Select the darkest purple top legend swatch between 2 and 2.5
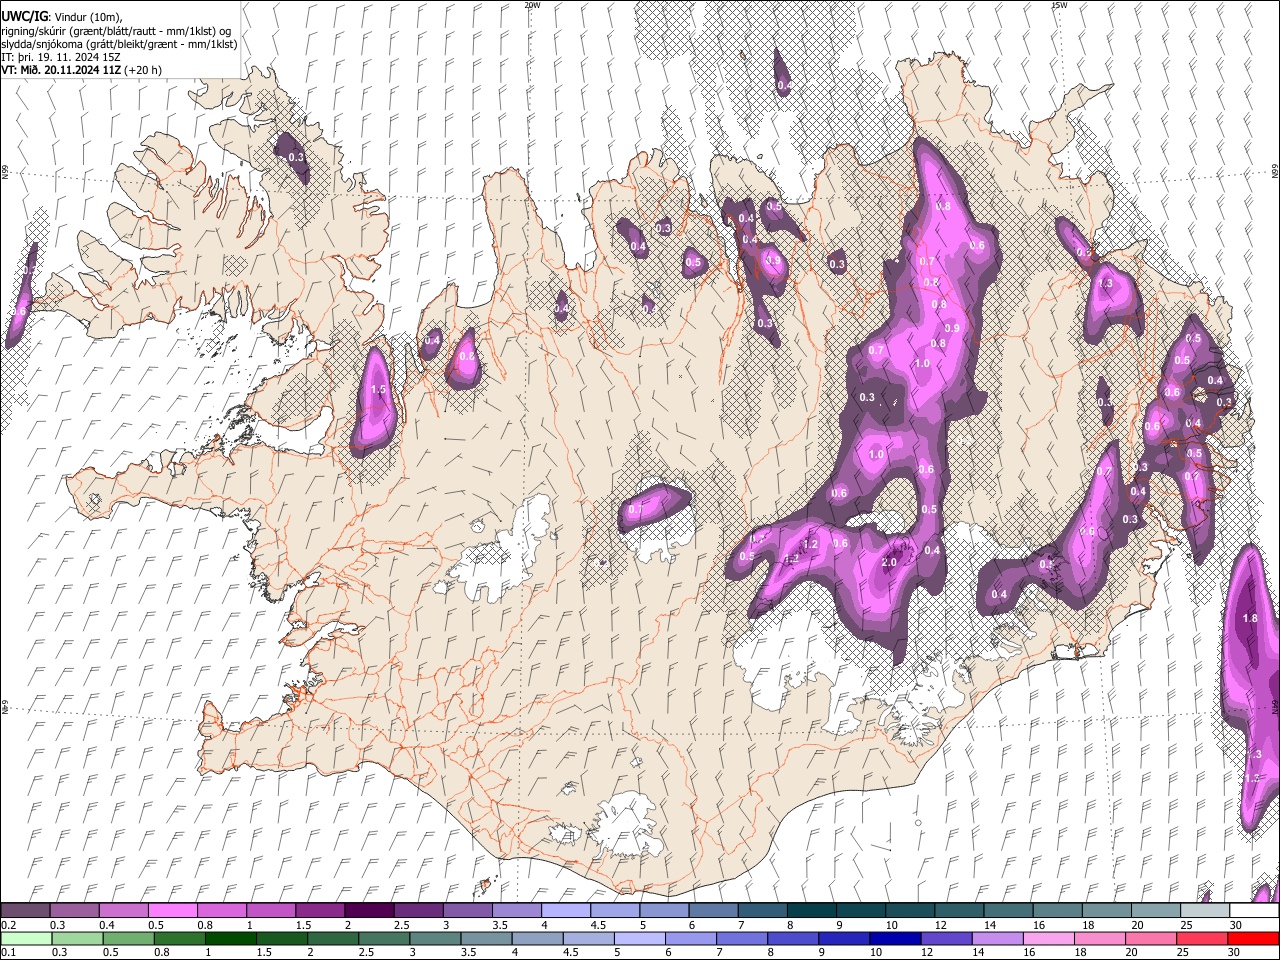The width and height of the screenshot is (1280, 960). [369, 911]
